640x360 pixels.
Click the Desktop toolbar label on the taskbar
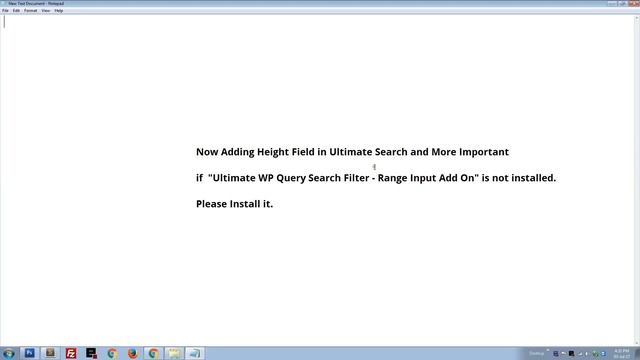point(537,353)
